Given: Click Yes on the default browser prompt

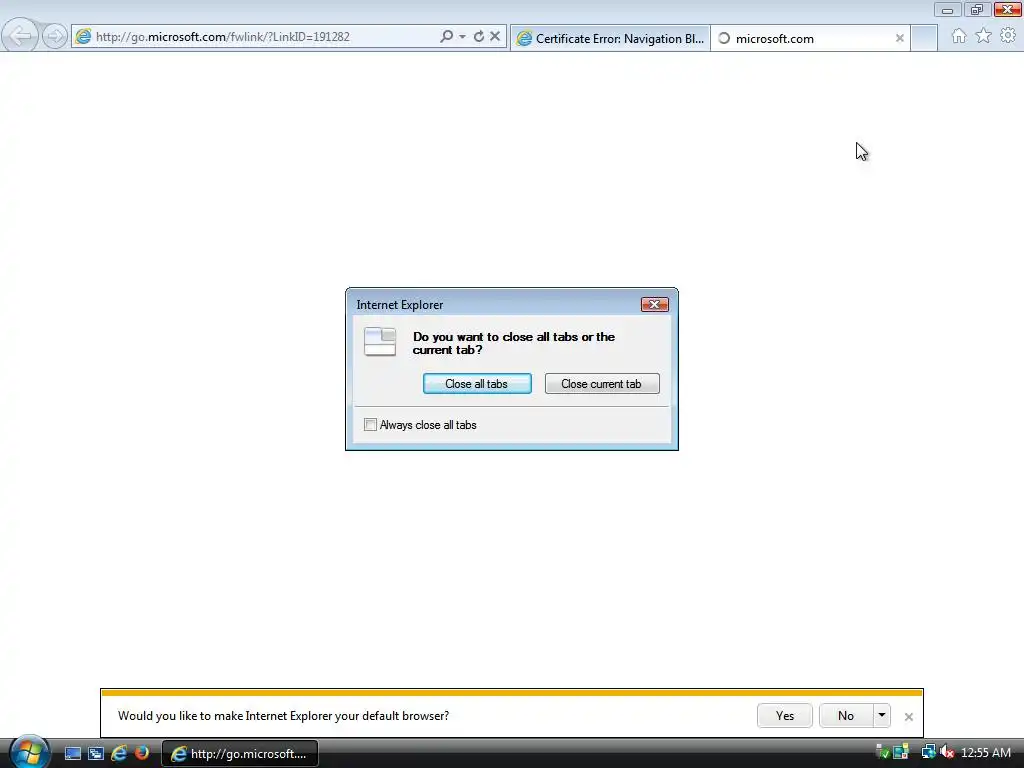Looking at the screenshot, I should tap(784, 716).
